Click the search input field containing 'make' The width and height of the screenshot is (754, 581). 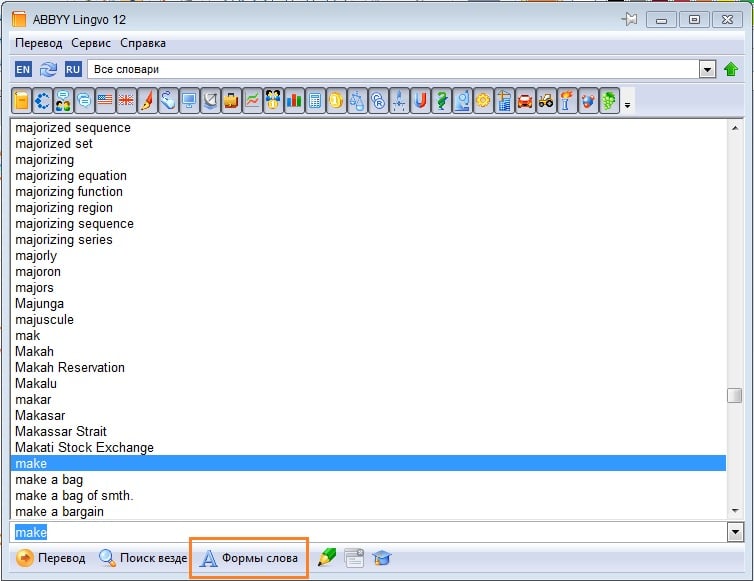(369, 532)
